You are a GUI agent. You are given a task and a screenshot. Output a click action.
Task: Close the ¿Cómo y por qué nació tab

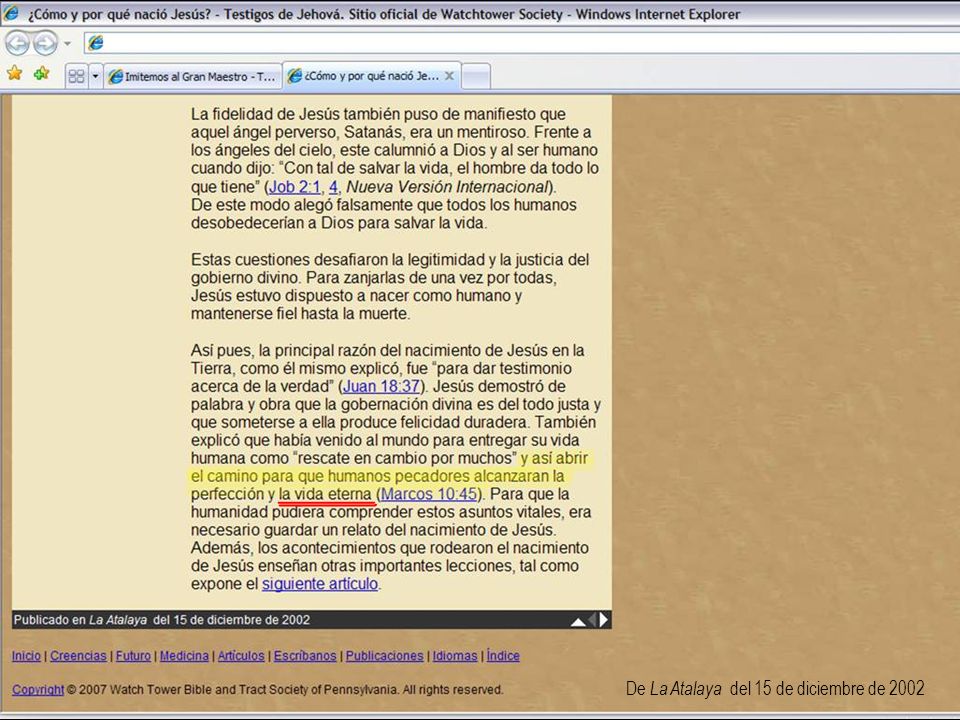[449, 76]
